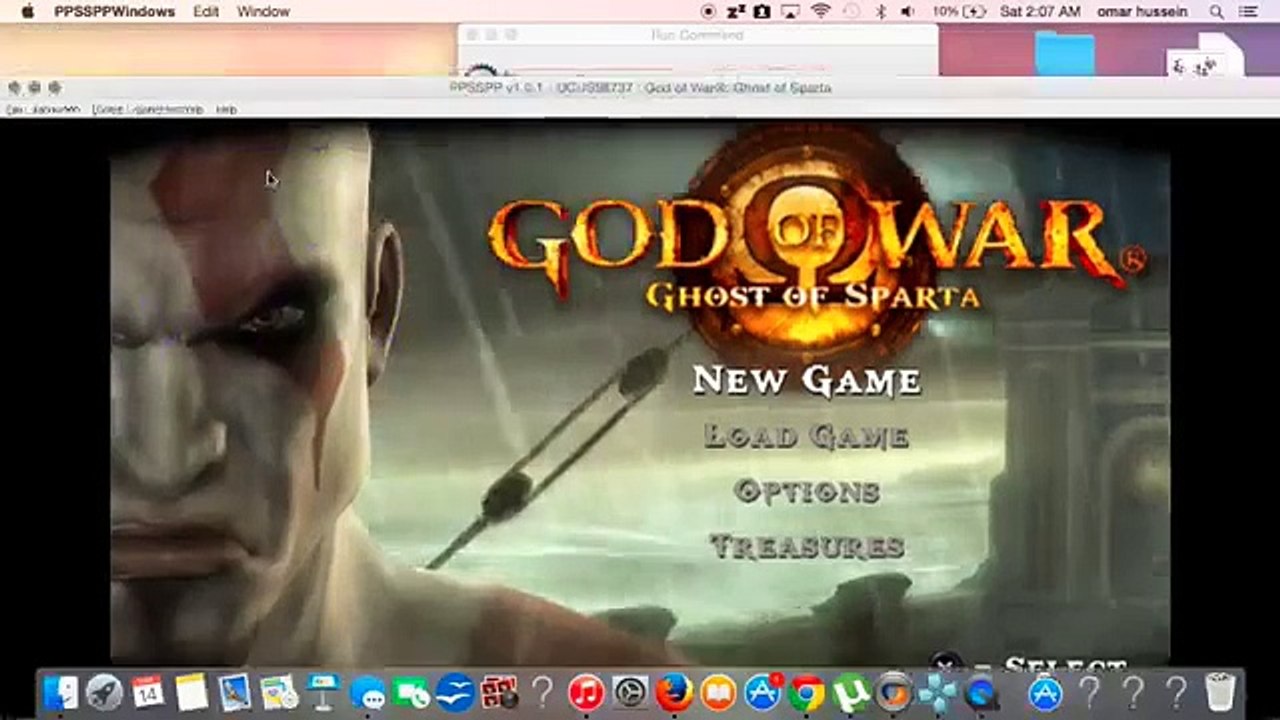
Task: Open Calendar from the dock
Action: (x=148, y=692)
